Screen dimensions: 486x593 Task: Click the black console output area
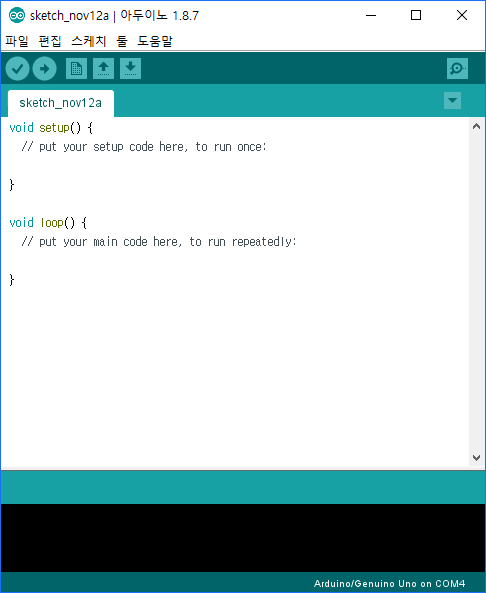point(243,538)
